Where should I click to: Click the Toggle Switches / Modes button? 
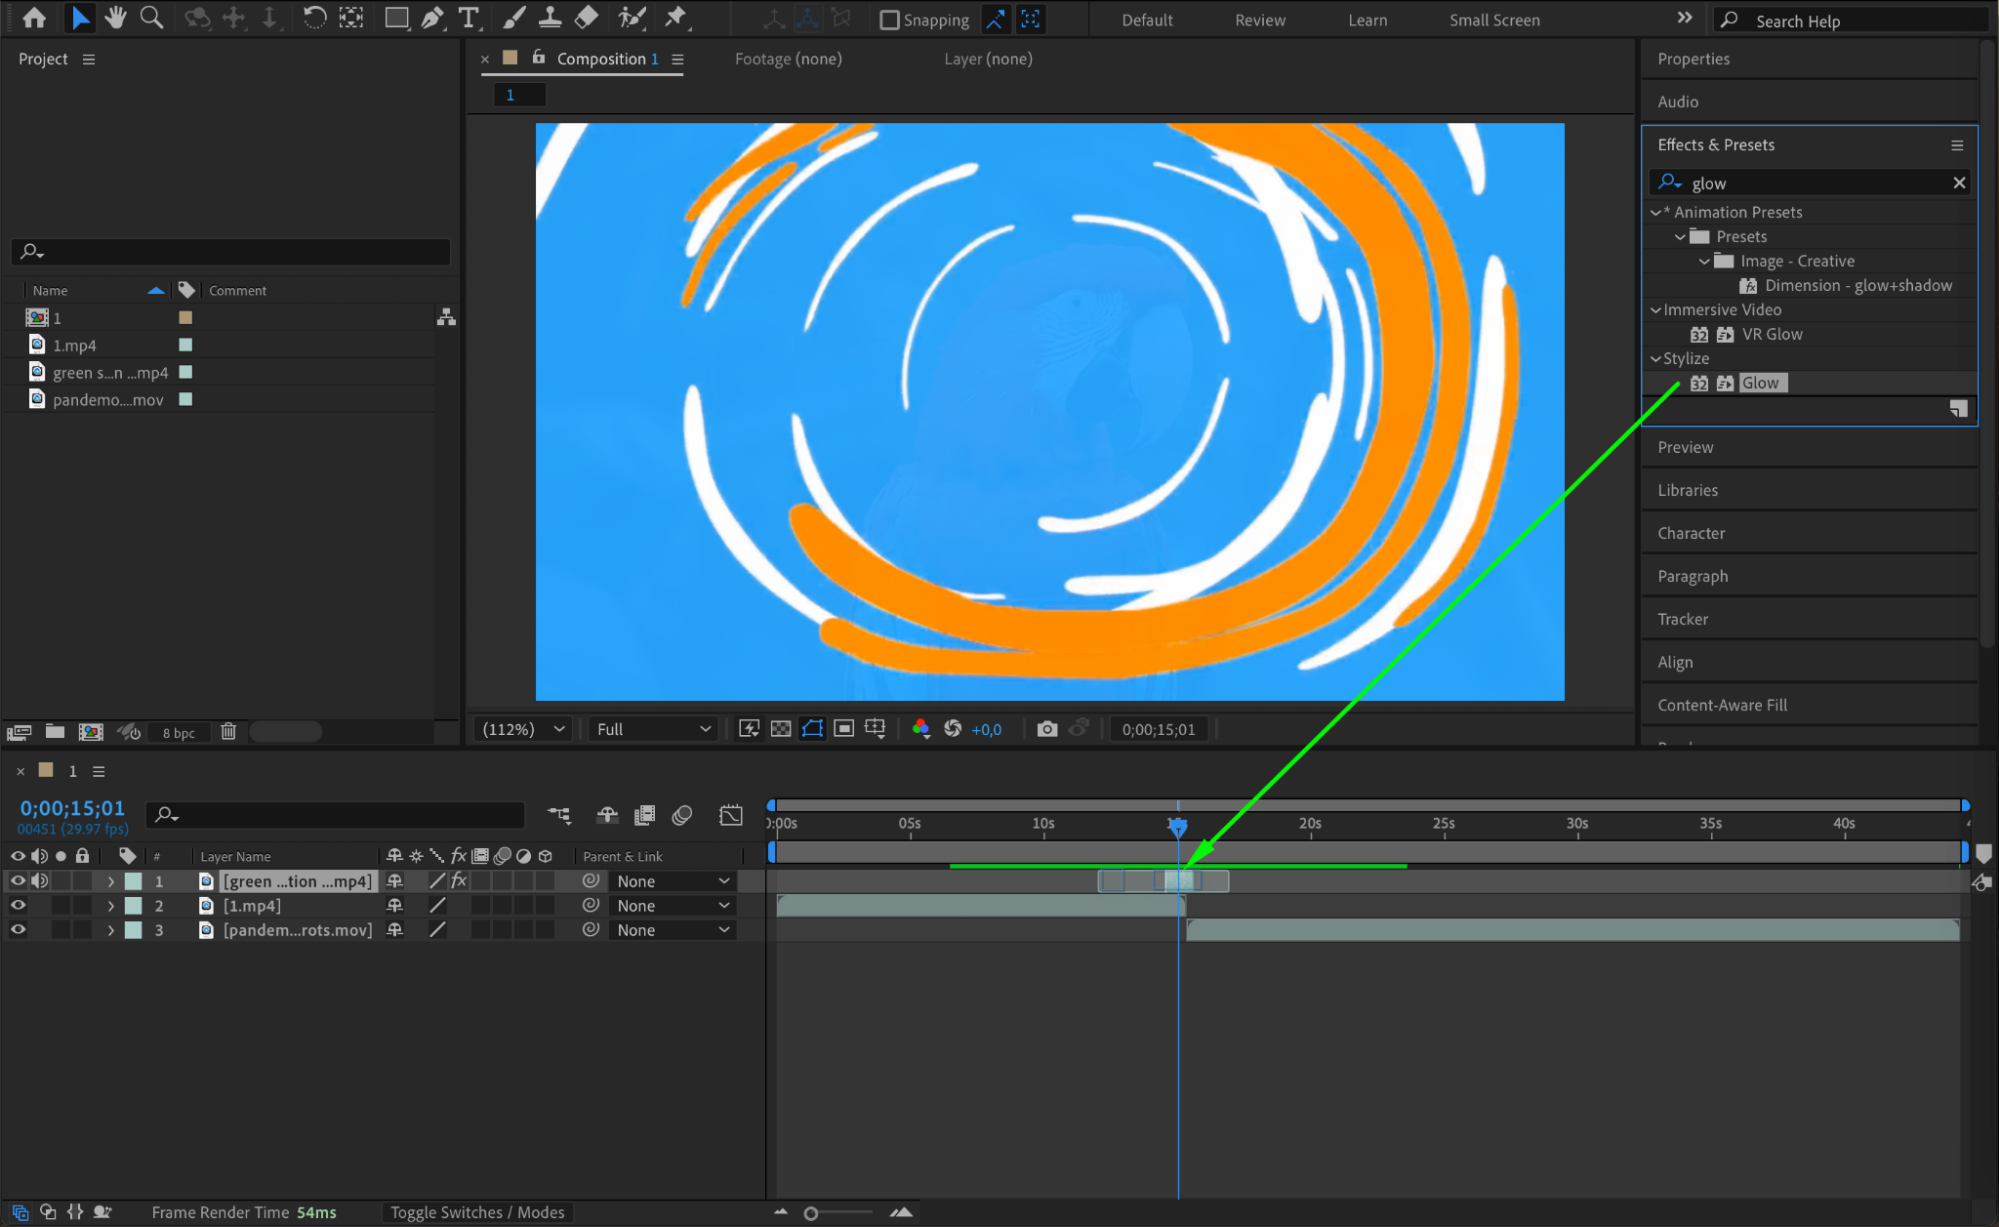477,1211
